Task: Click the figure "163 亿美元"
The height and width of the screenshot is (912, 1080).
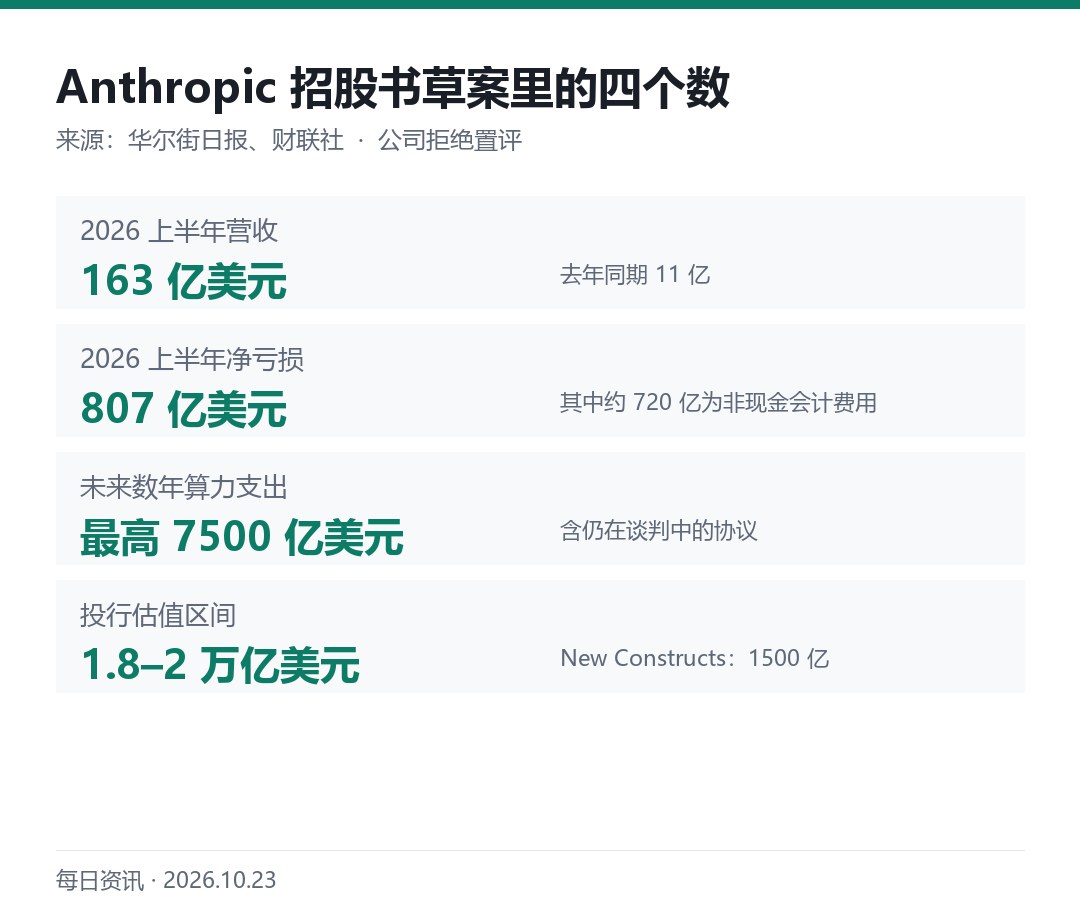Action: pyautogui.click(x=184, y=281)
